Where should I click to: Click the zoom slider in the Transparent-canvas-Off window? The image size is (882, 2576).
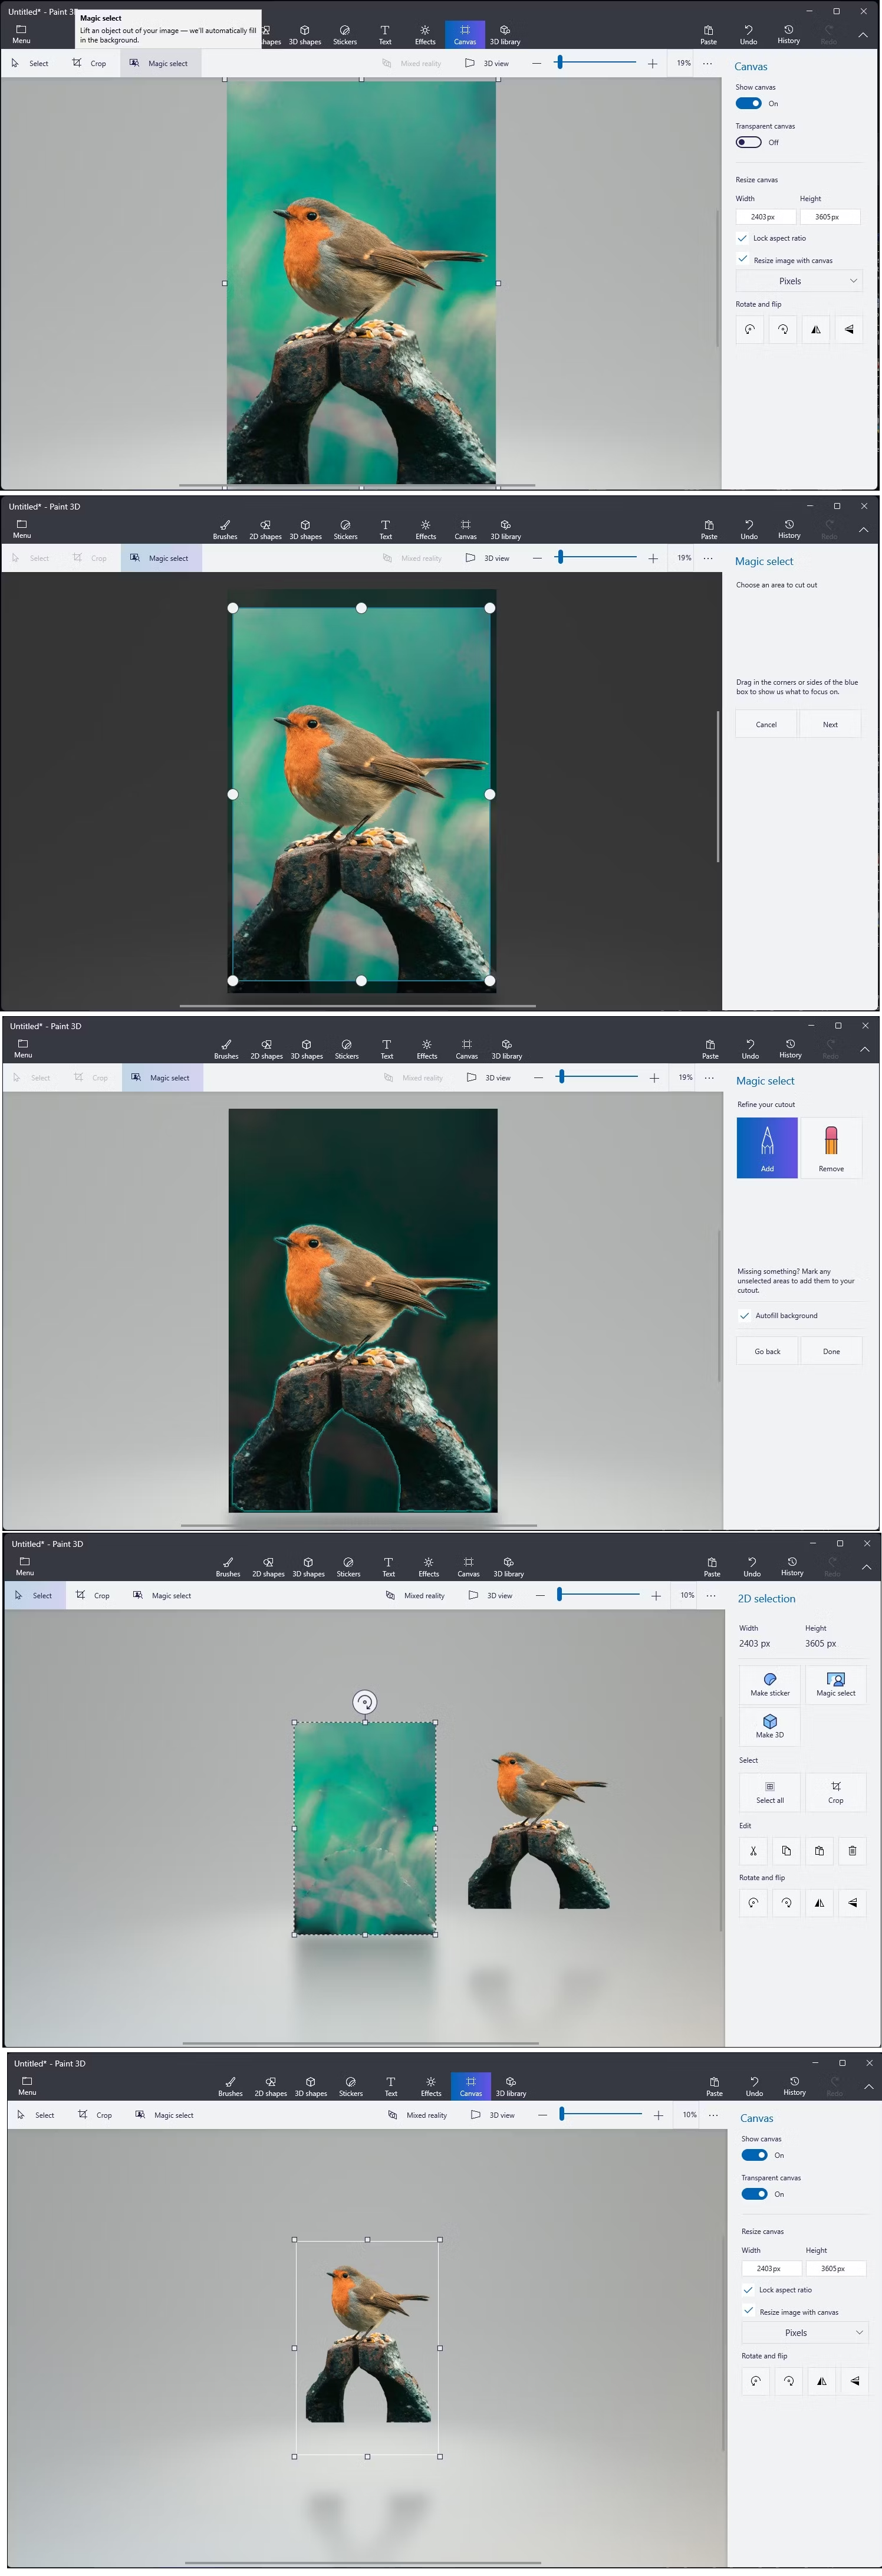pos(595,63)
